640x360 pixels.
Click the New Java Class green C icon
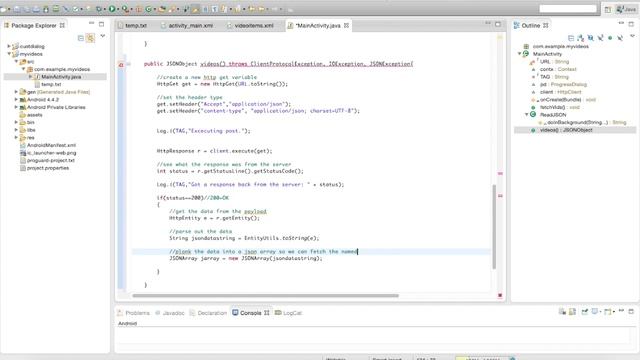149,9
